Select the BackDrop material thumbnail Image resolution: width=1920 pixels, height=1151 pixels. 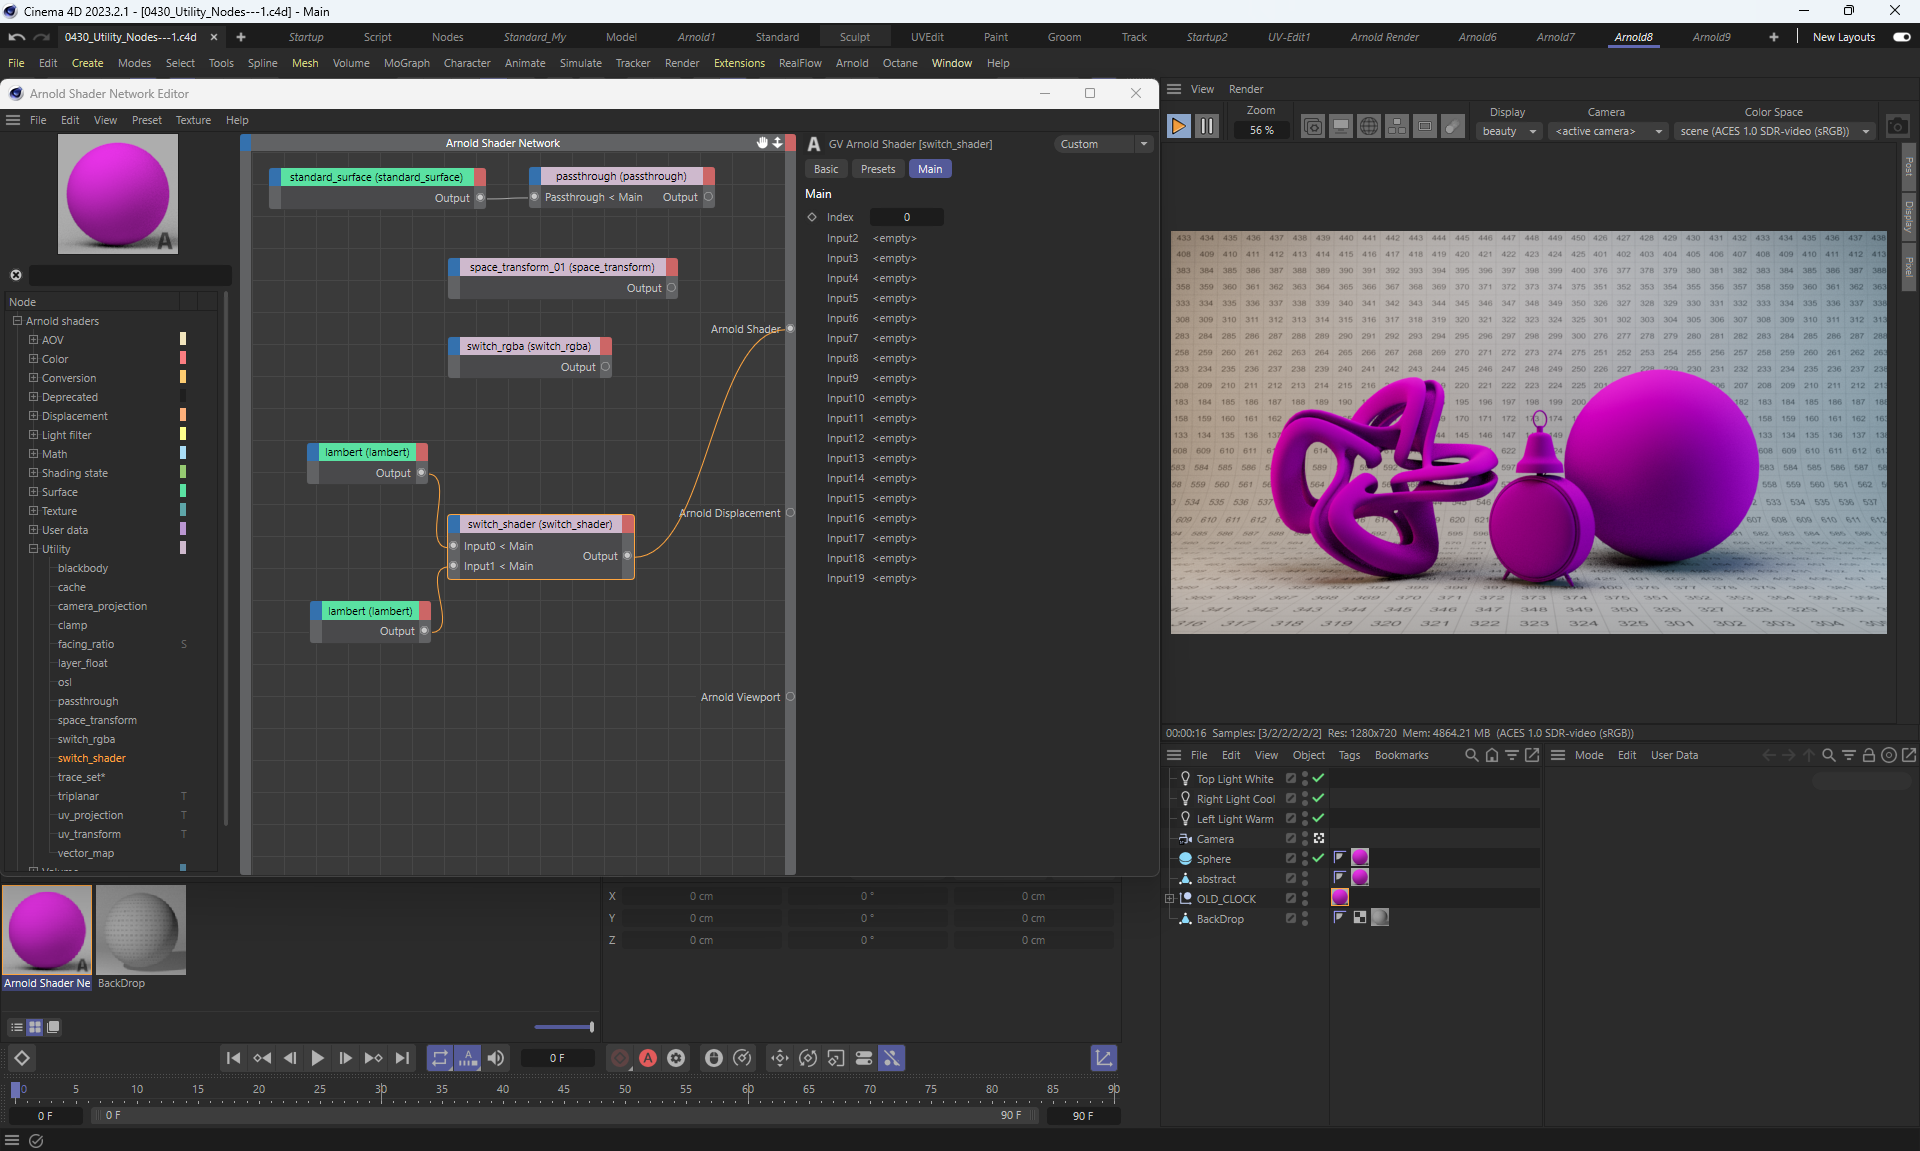tap(141, 930)
